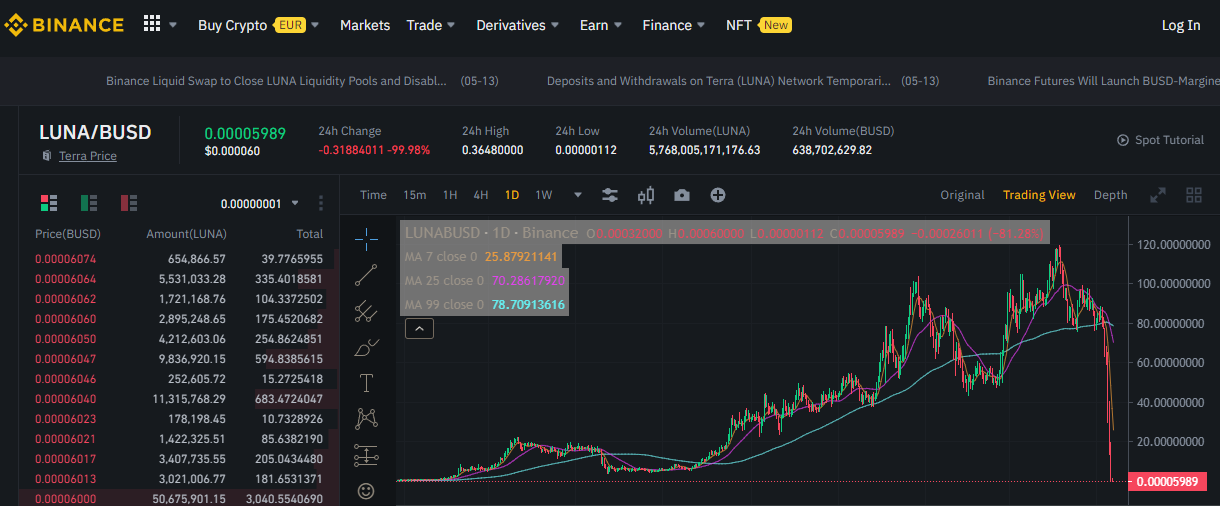This screenshot has height=506, width=1220.
Task: Click the MA 25 close indicator legend
Action: tap(485, 280)
